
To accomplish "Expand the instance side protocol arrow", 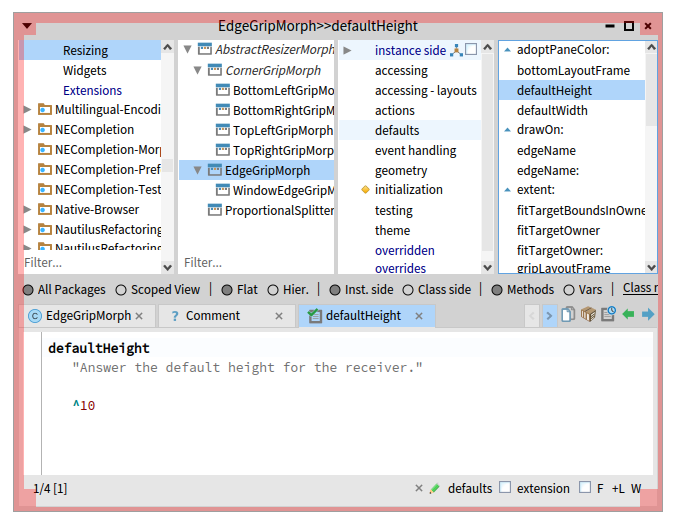I will coord(347,50).
